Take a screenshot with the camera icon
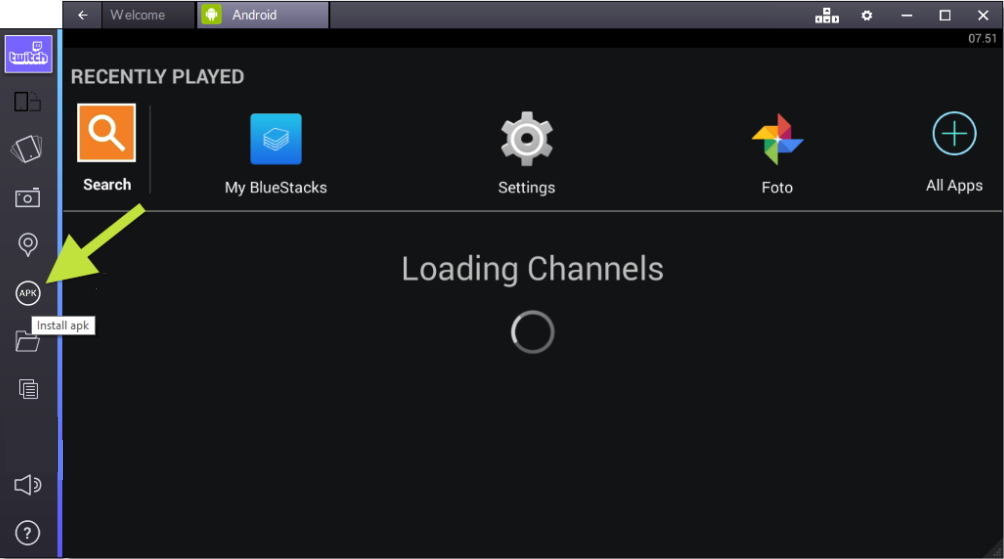This screenshot has height=559, width=1004. pos(28,198)
